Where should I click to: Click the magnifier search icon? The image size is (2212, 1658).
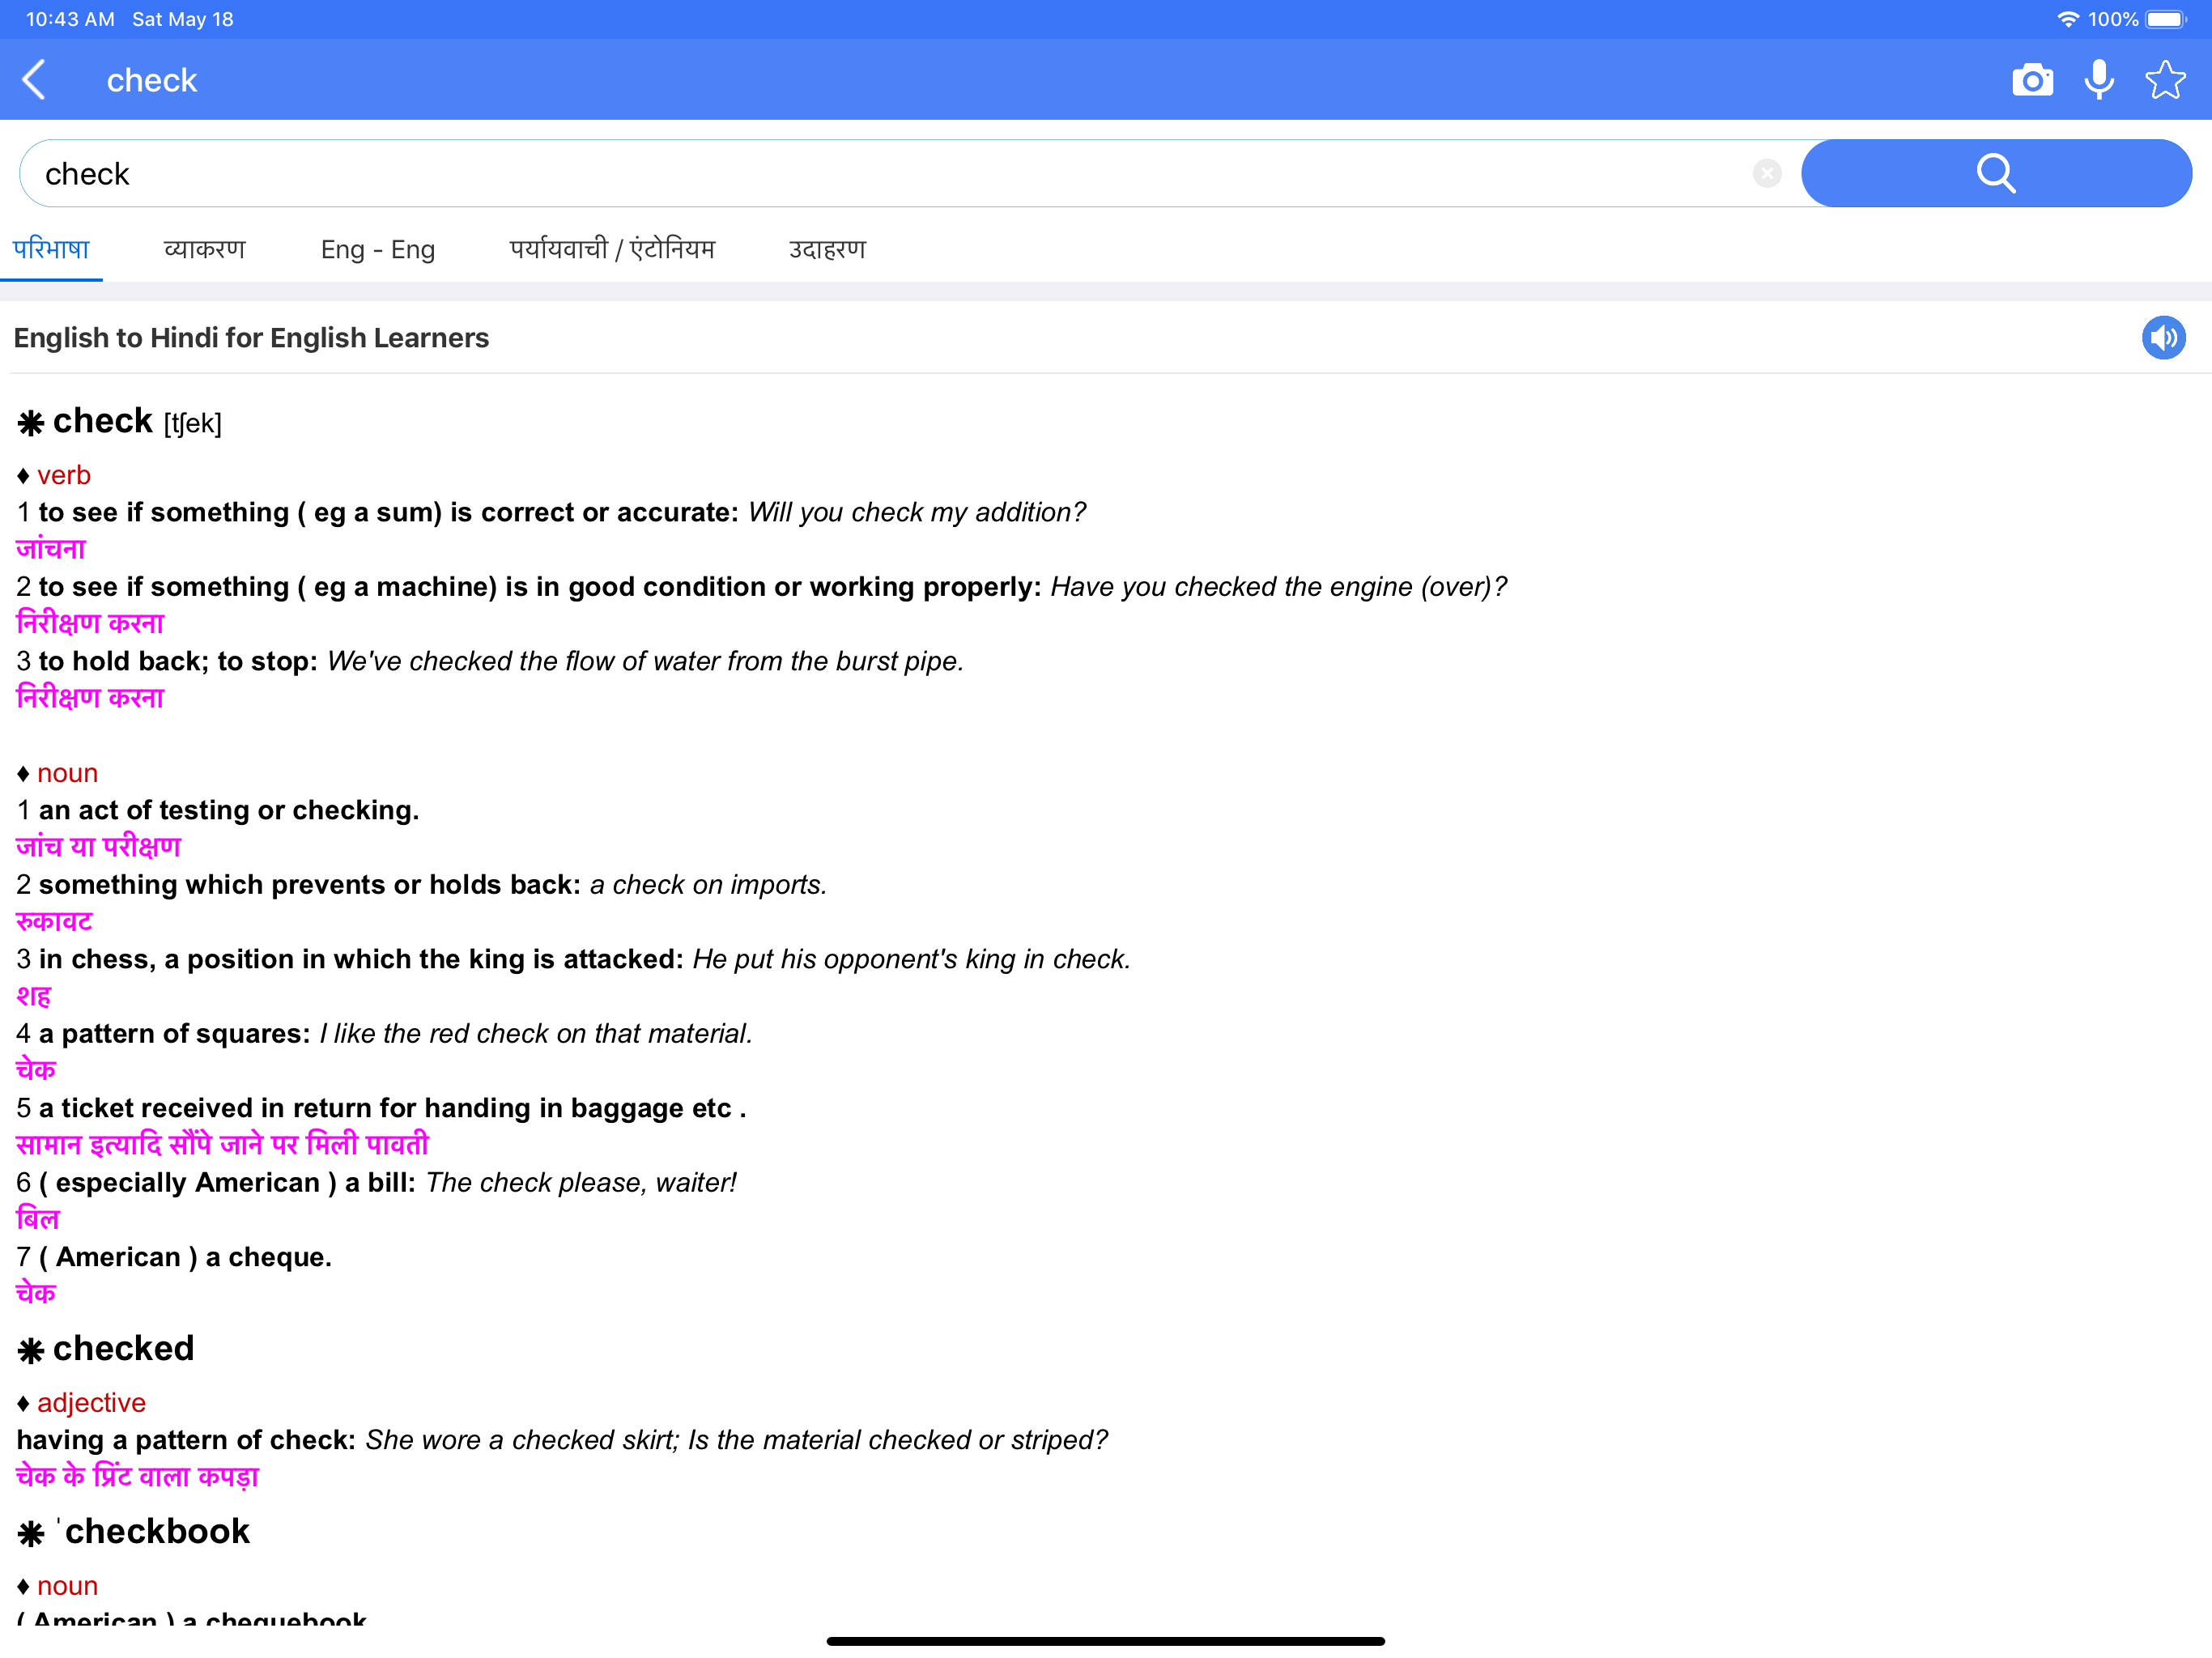pyautogui.click(x=1996, y=173)
